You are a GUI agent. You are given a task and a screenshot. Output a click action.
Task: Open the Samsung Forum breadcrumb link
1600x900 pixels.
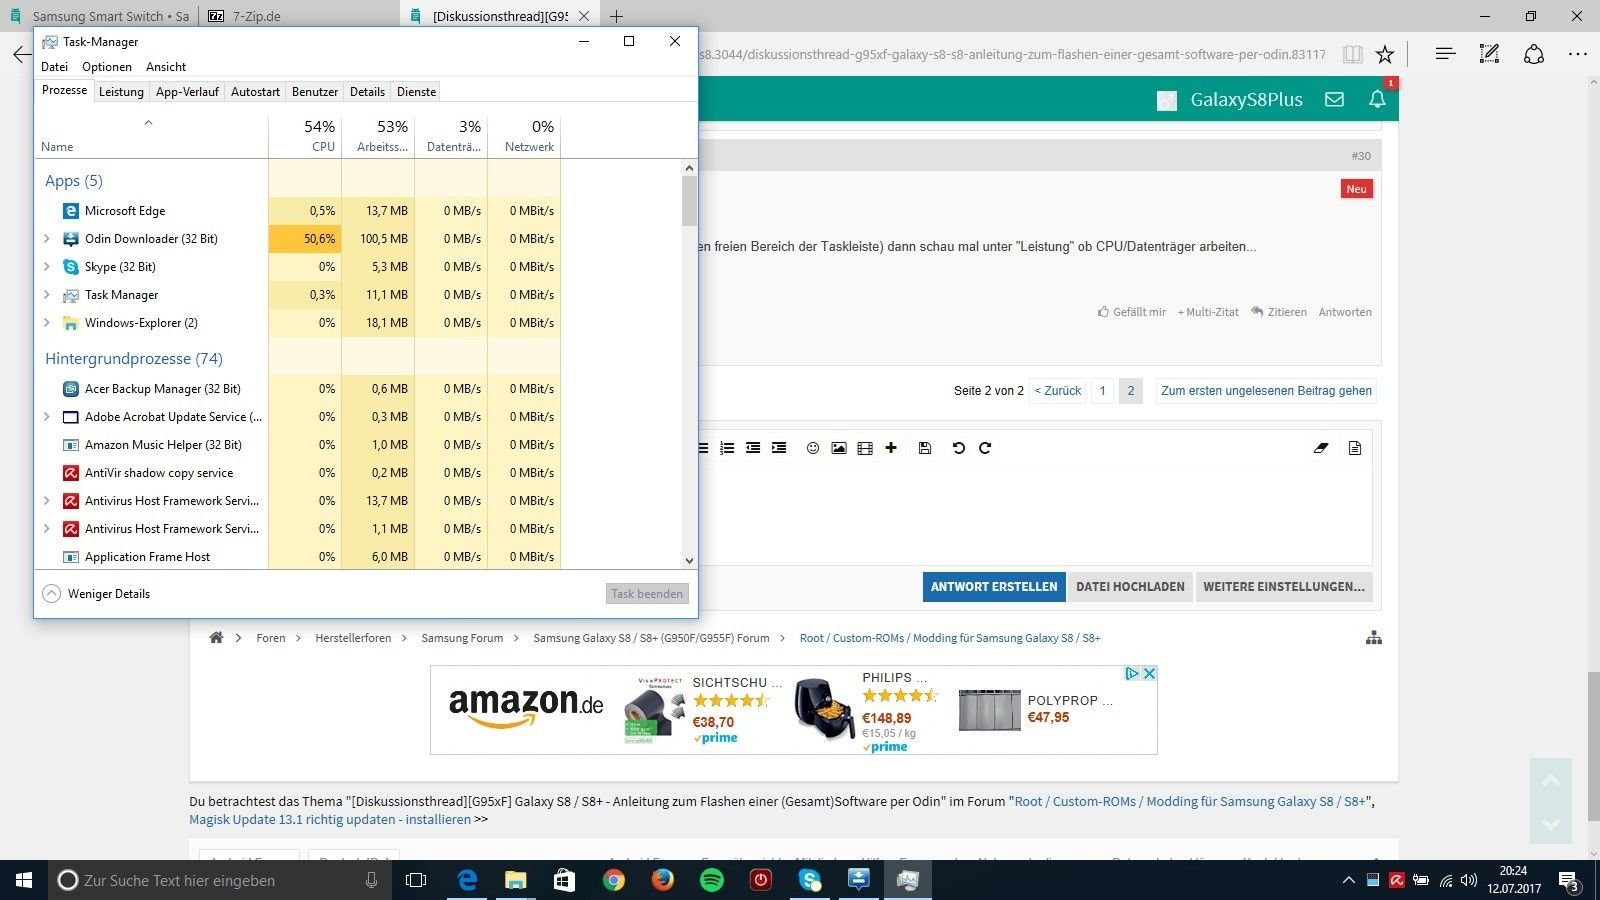[x=462, y=638]
